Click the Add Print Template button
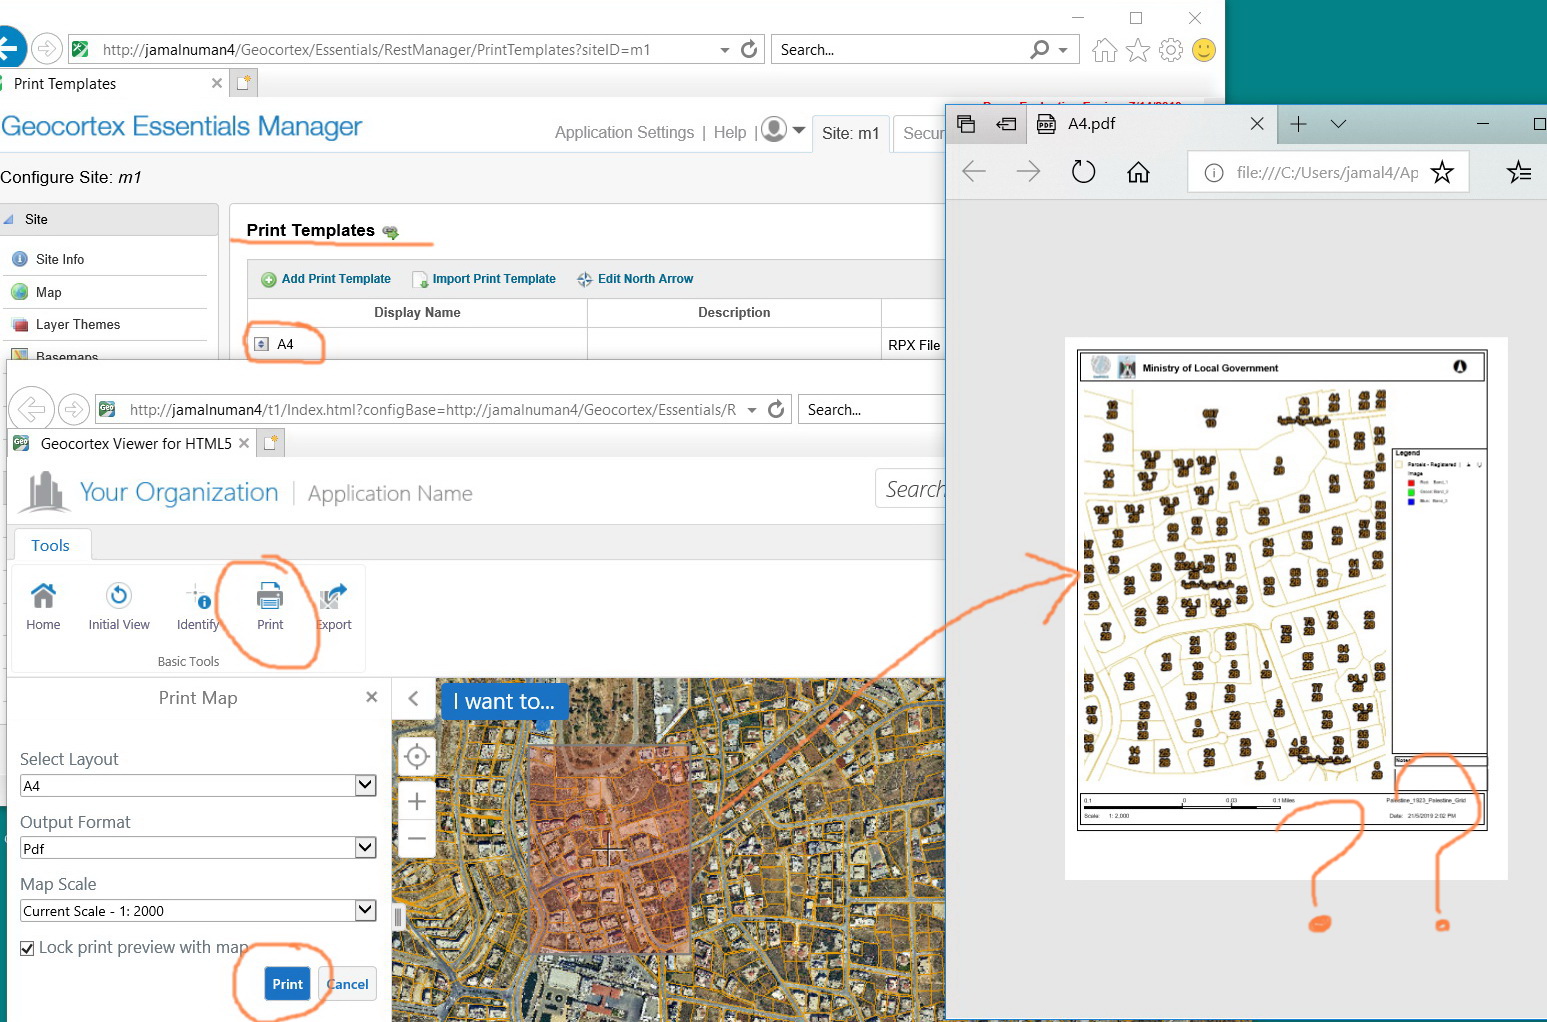The width and height of the screenshot is (1547, 1022). pos(326,279)
